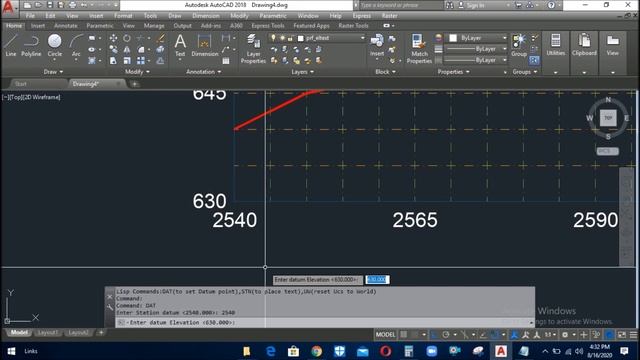Toggle ortho mode in status bar

434,335
